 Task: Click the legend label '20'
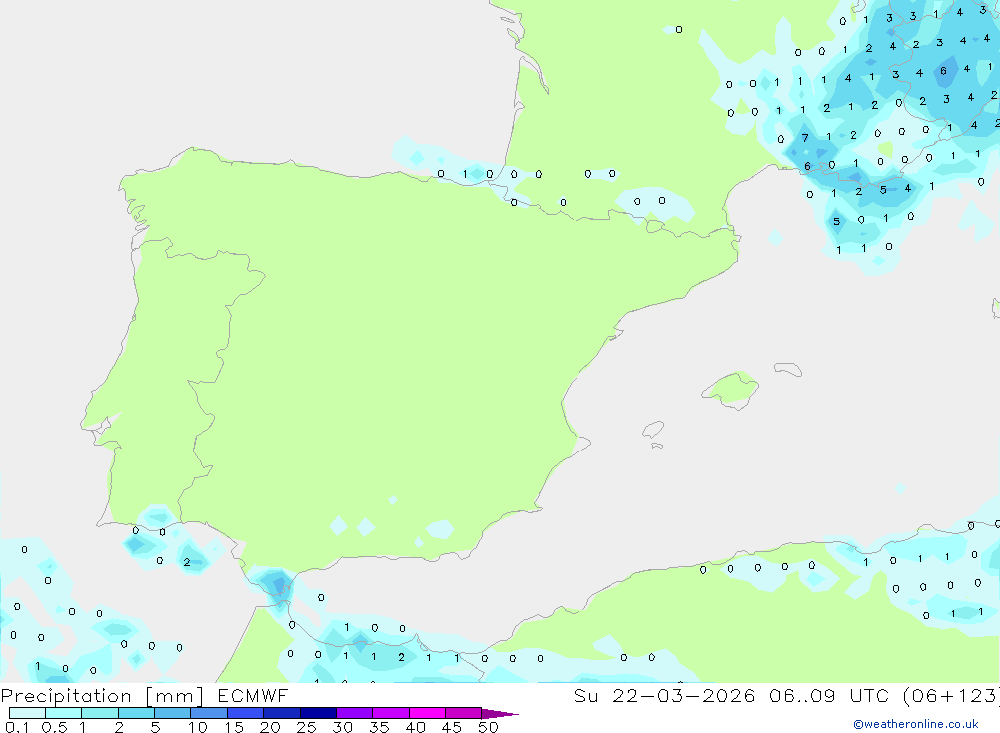tap(270, 727)
